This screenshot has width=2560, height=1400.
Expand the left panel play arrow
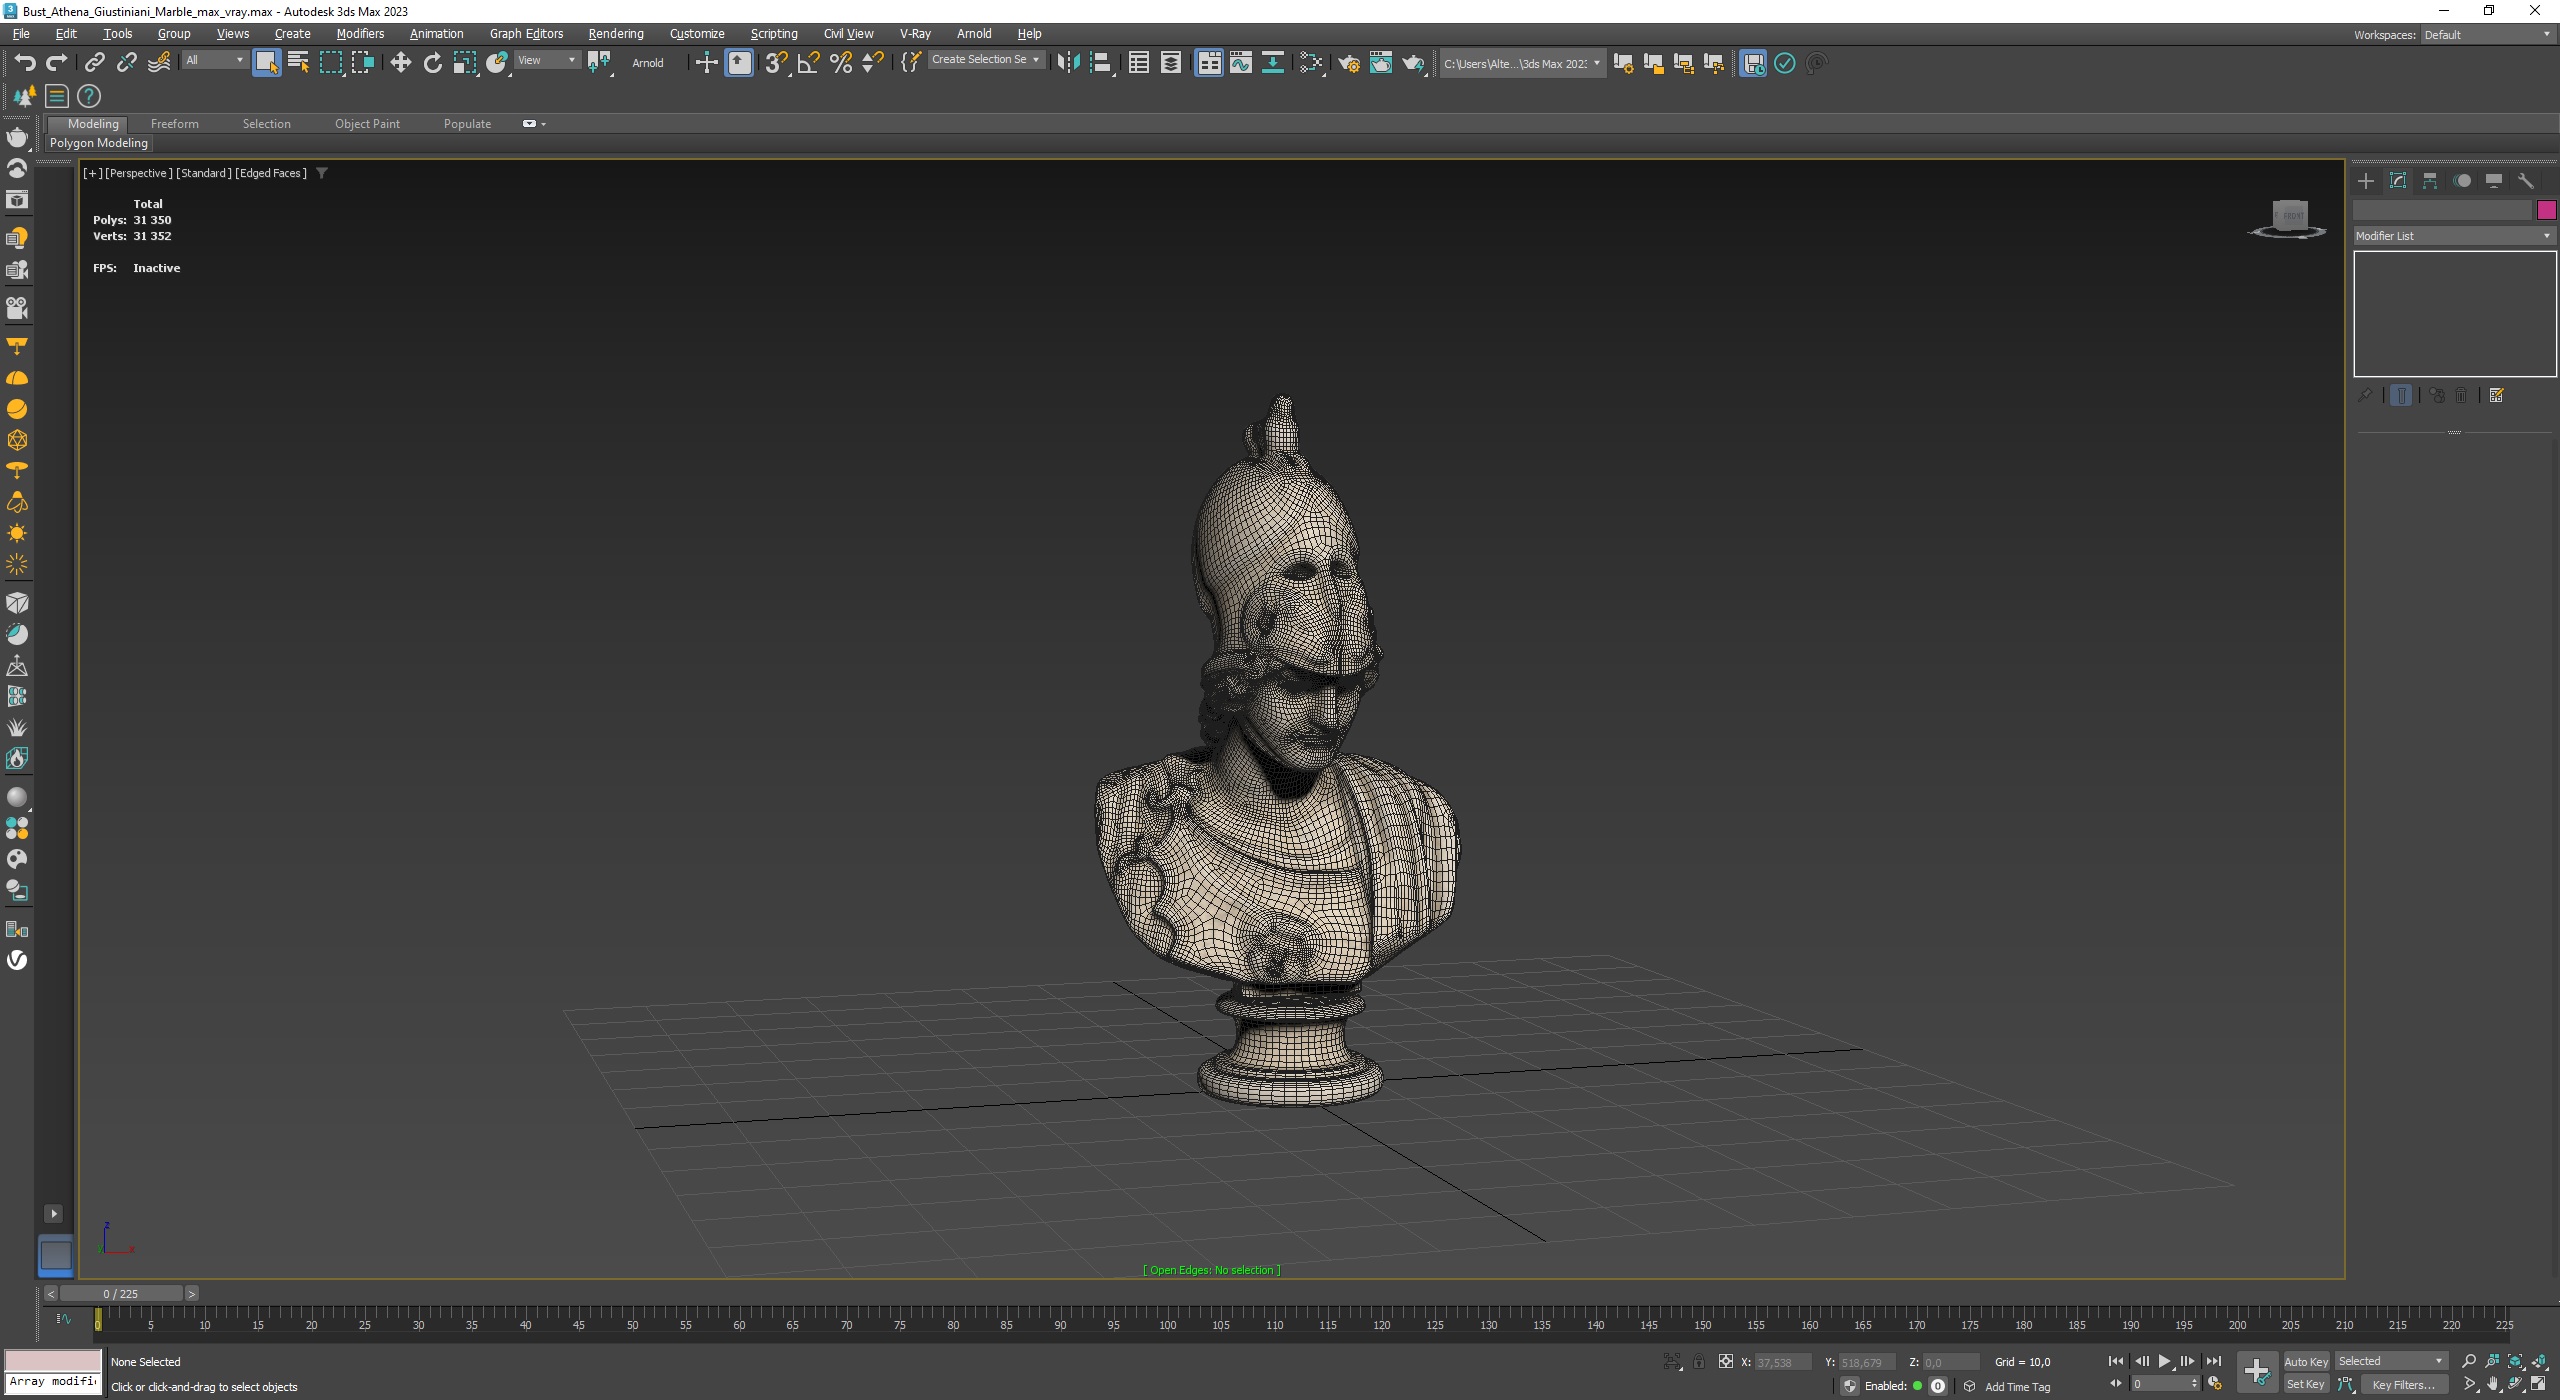54,1213
